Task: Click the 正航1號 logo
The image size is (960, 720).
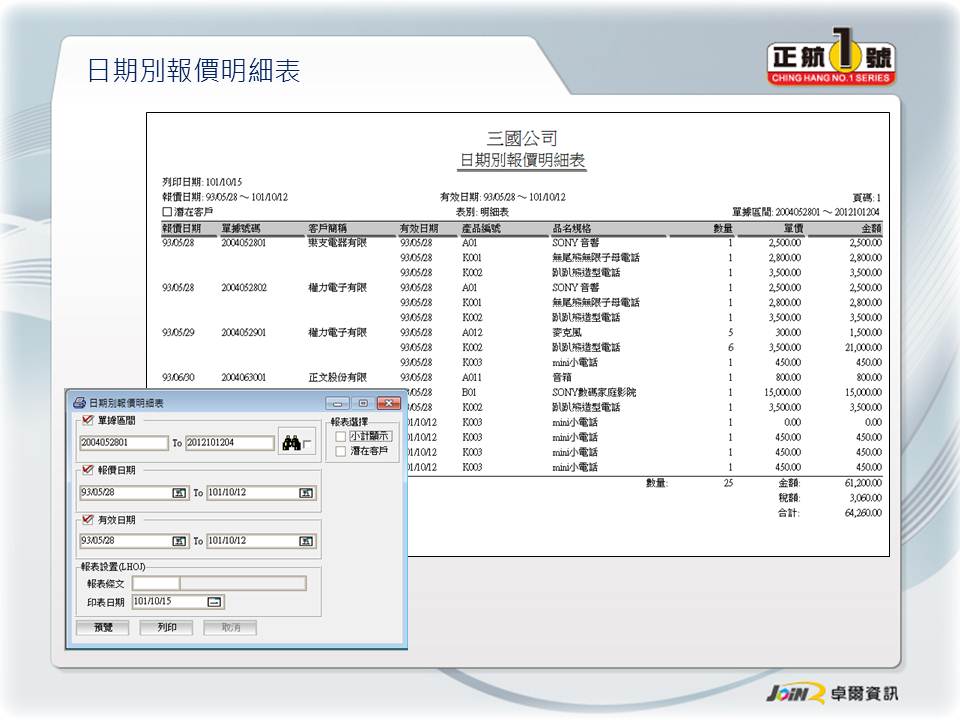Action: [x=831, y=61]
